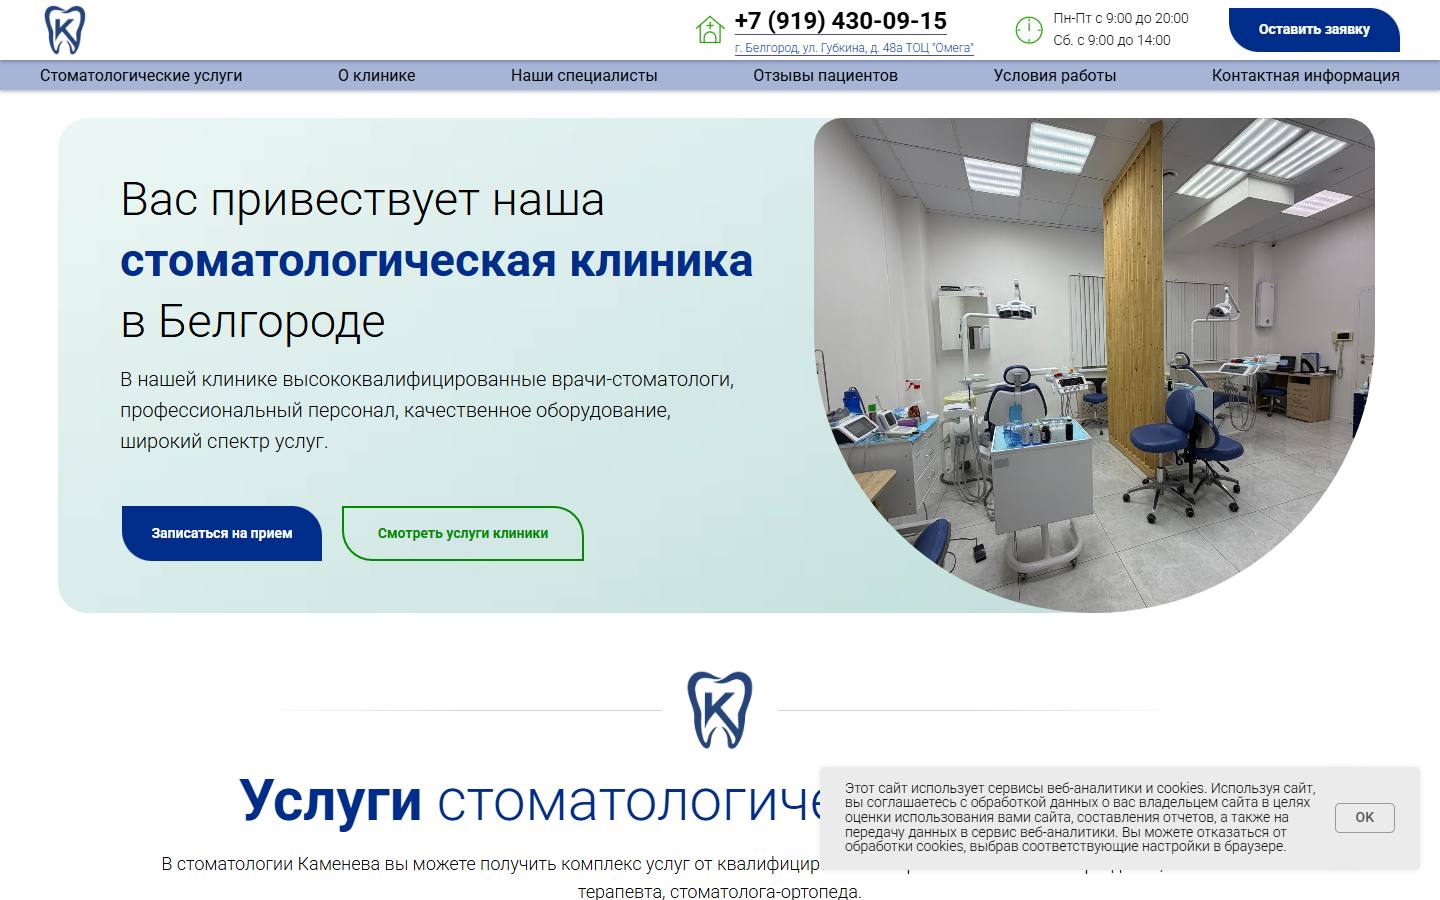Open the clinic address link ул. Губкина
Image resolution: width=1440 pixels, height=900 pixels.
(x=854, y=48)
